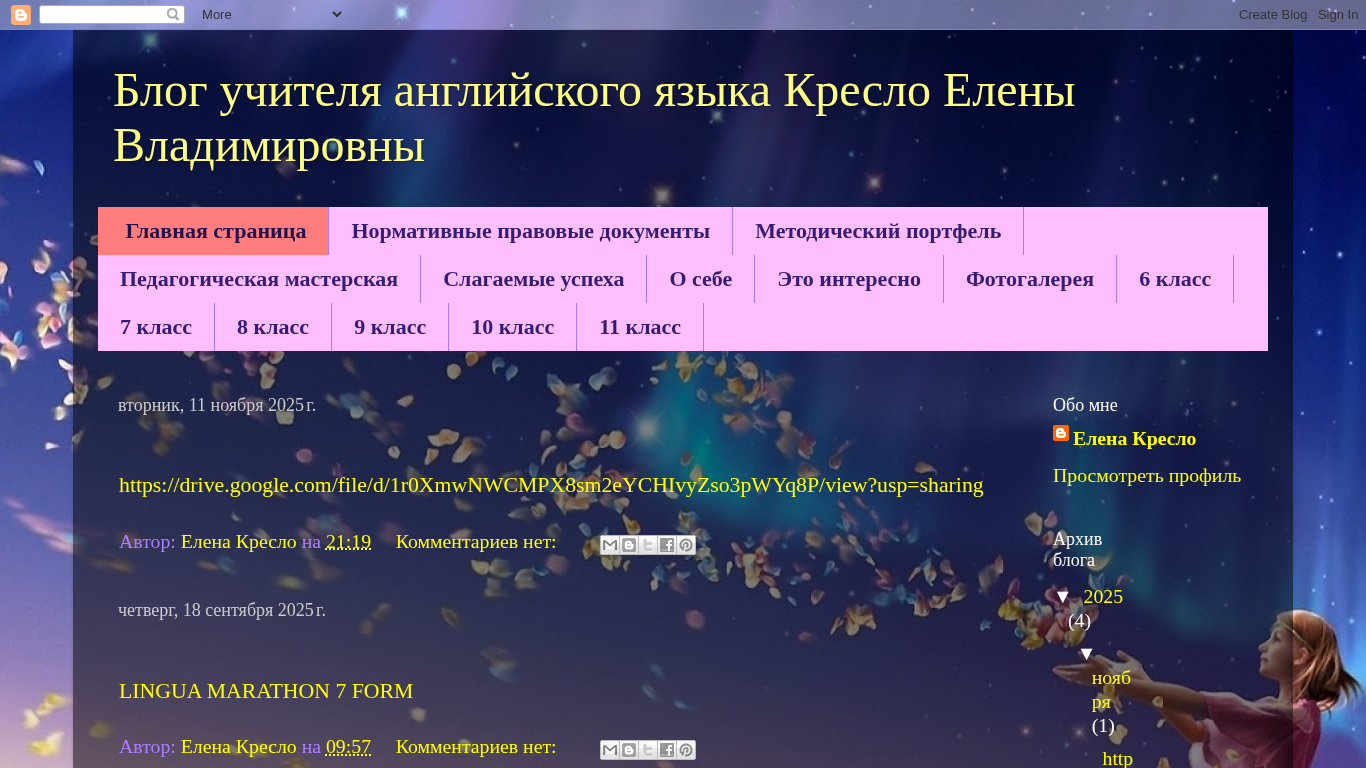1366x768 pixels.
Task: Click the date heading вторник, 11 ноября 2025 г.
Action: 217,405
